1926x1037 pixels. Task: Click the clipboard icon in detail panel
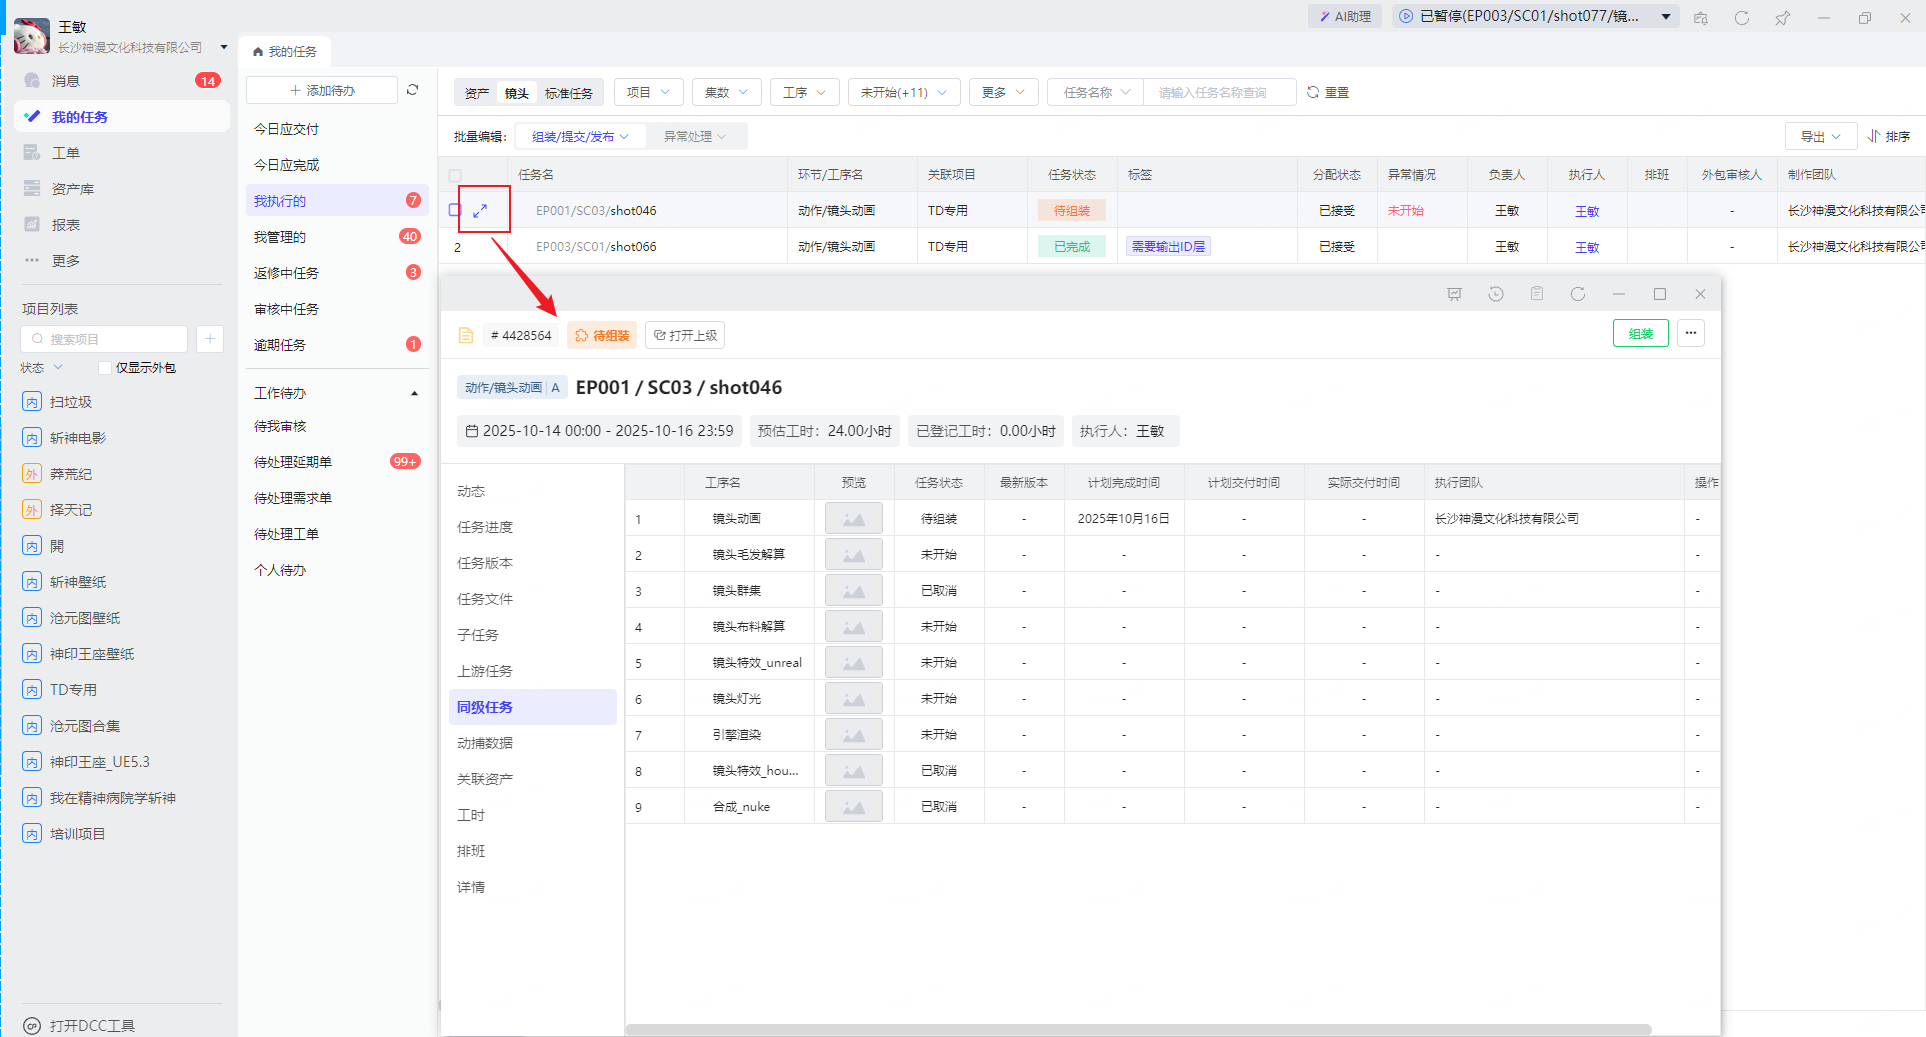point(1537,294)
